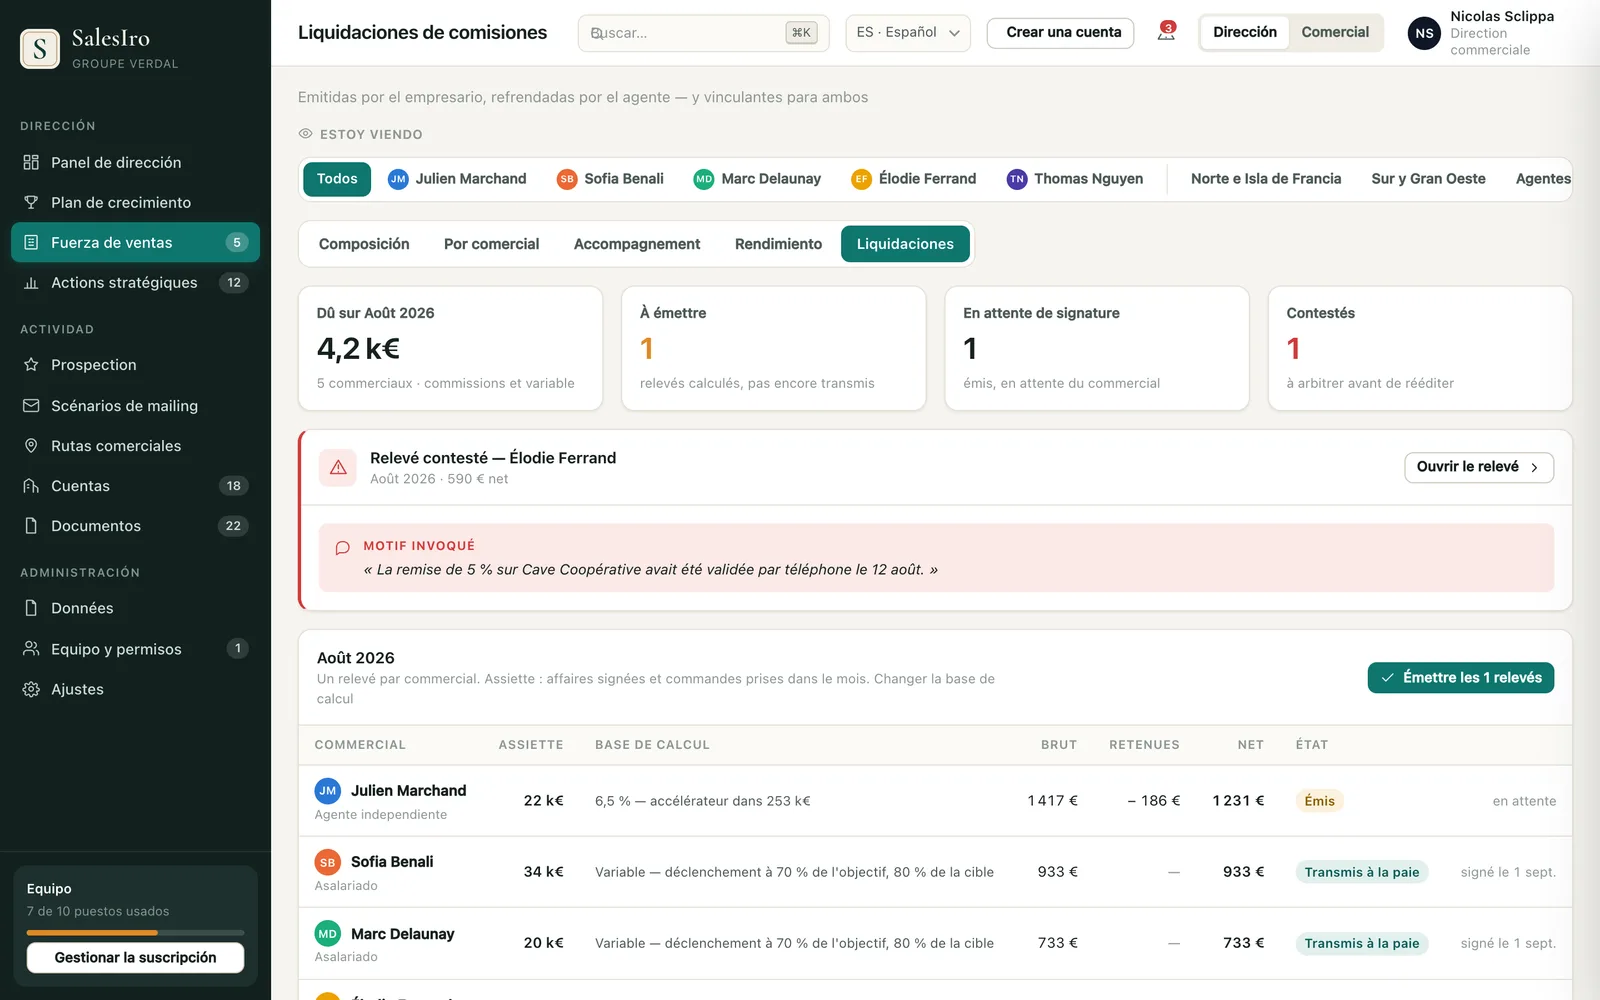Click the motif invoqué speech bubble icon

pos(342,548)
